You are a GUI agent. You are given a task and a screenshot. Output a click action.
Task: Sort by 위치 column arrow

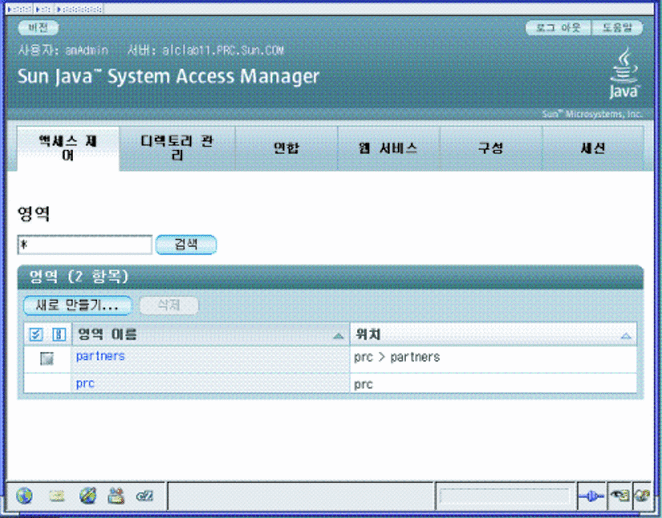click(626, 336)
